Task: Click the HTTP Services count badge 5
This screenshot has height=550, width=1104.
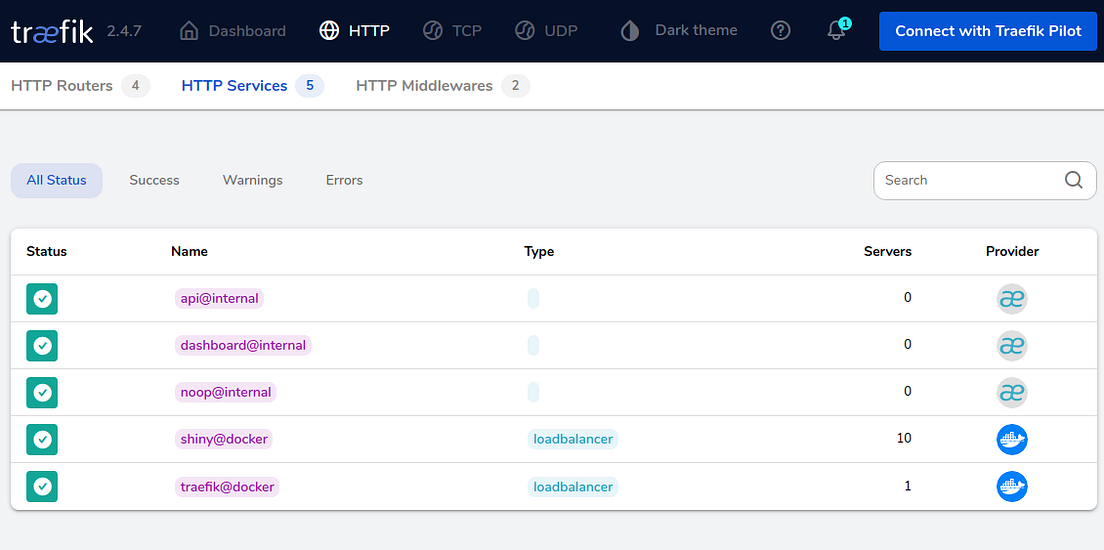Action: pos(310,86)
